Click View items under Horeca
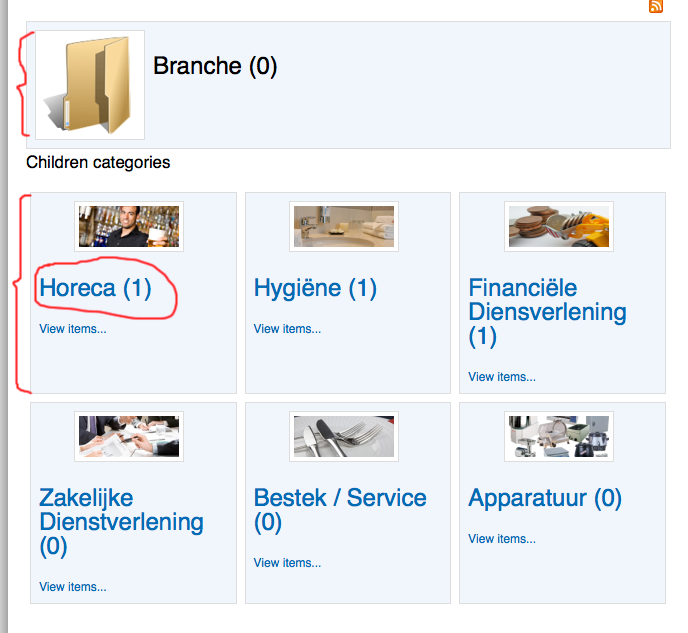This screenshot has height=633, width=688. (73, 329)
